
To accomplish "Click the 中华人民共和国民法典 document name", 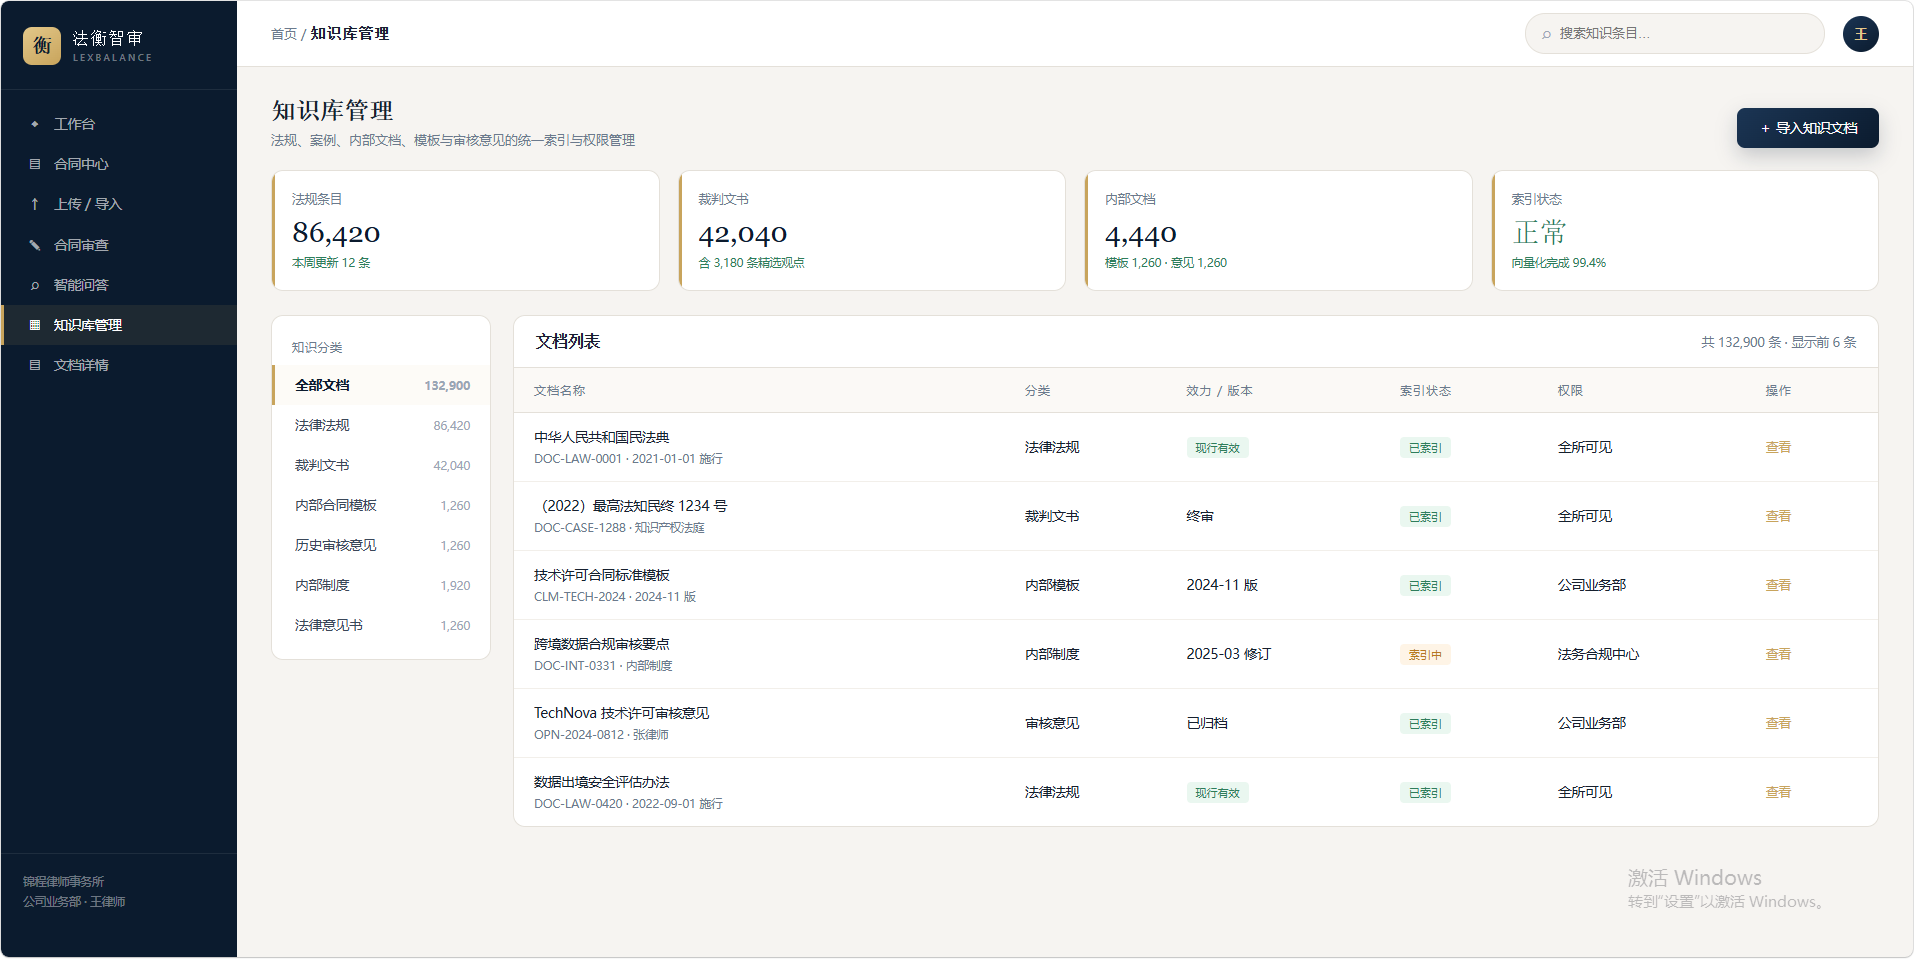I will point(601,437).
